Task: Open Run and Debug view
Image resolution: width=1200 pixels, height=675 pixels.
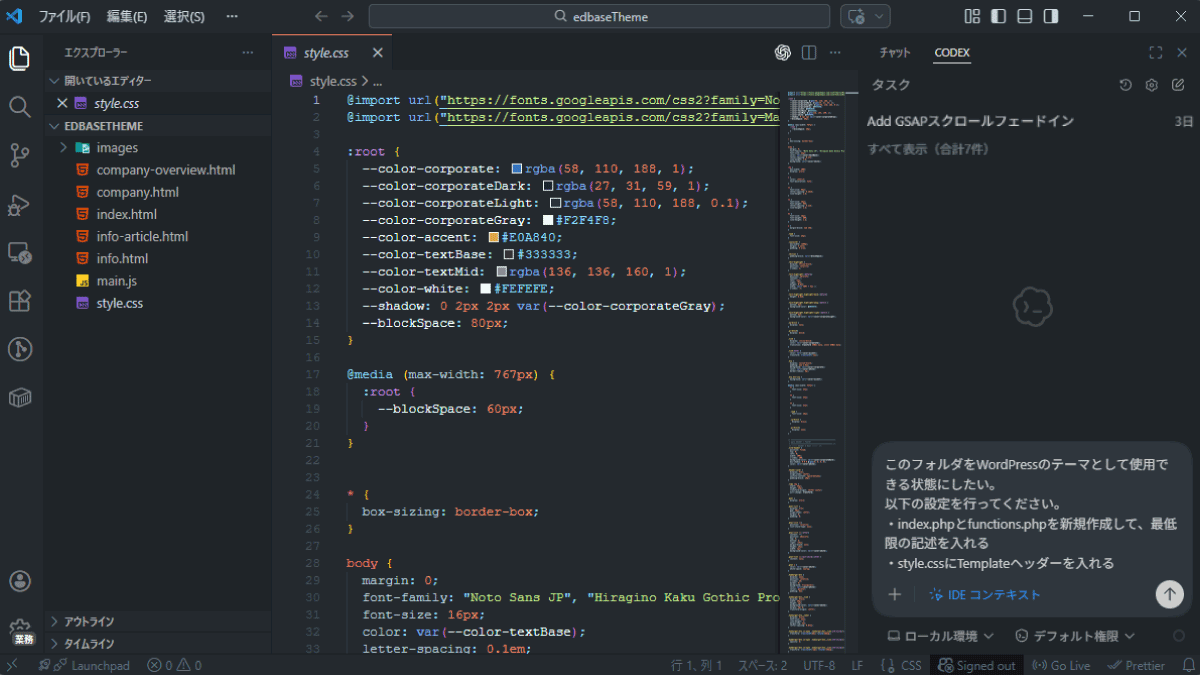Action: pos(19,204)
